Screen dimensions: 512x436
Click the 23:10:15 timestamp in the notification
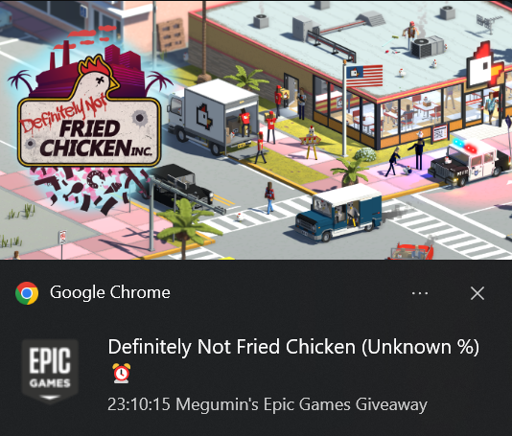[x=139, y=404]
